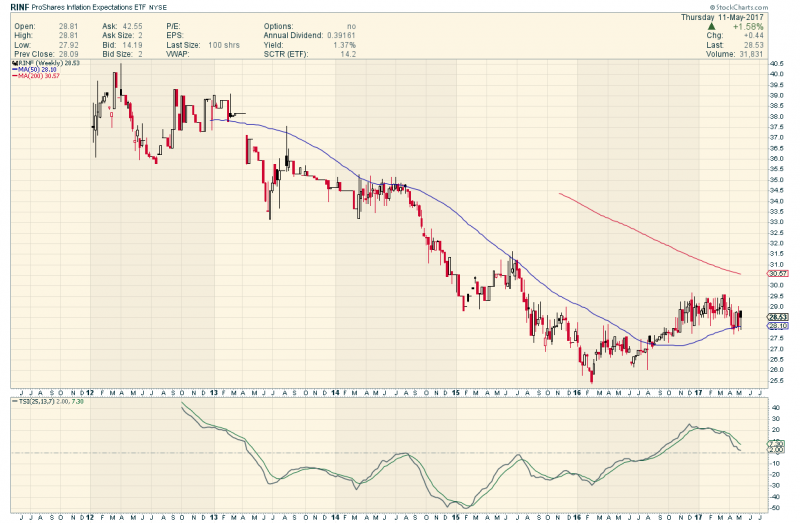Click the Annual Dividend value 0.39161
800x523 pixels.
tap(341, 35)
